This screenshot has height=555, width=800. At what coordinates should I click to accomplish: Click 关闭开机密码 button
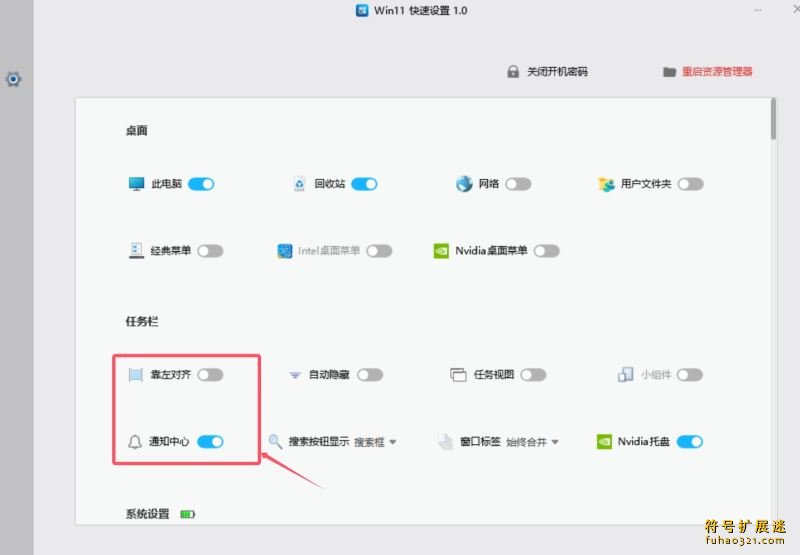click(x=548, y=72)
